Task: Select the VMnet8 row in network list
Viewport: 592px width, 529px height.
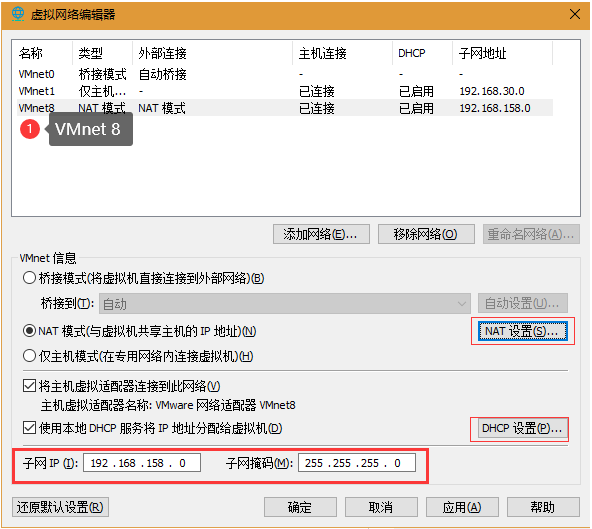Action: tap(285, 108)
